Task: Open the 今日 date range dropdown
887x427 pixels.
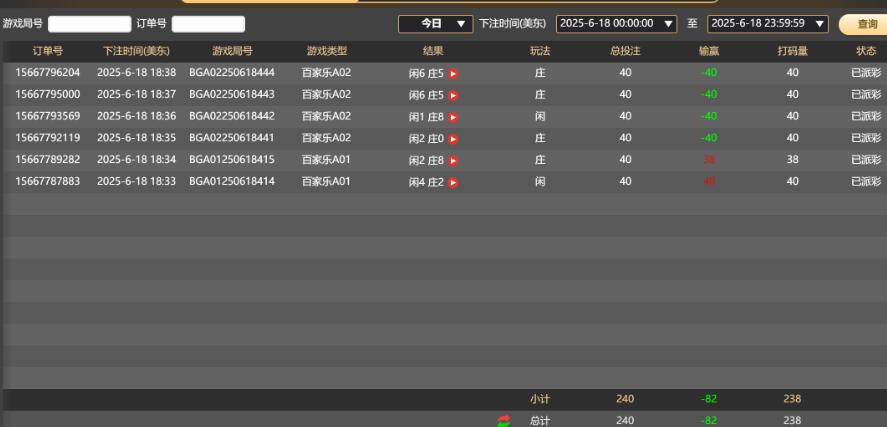Action: point(435,23)
